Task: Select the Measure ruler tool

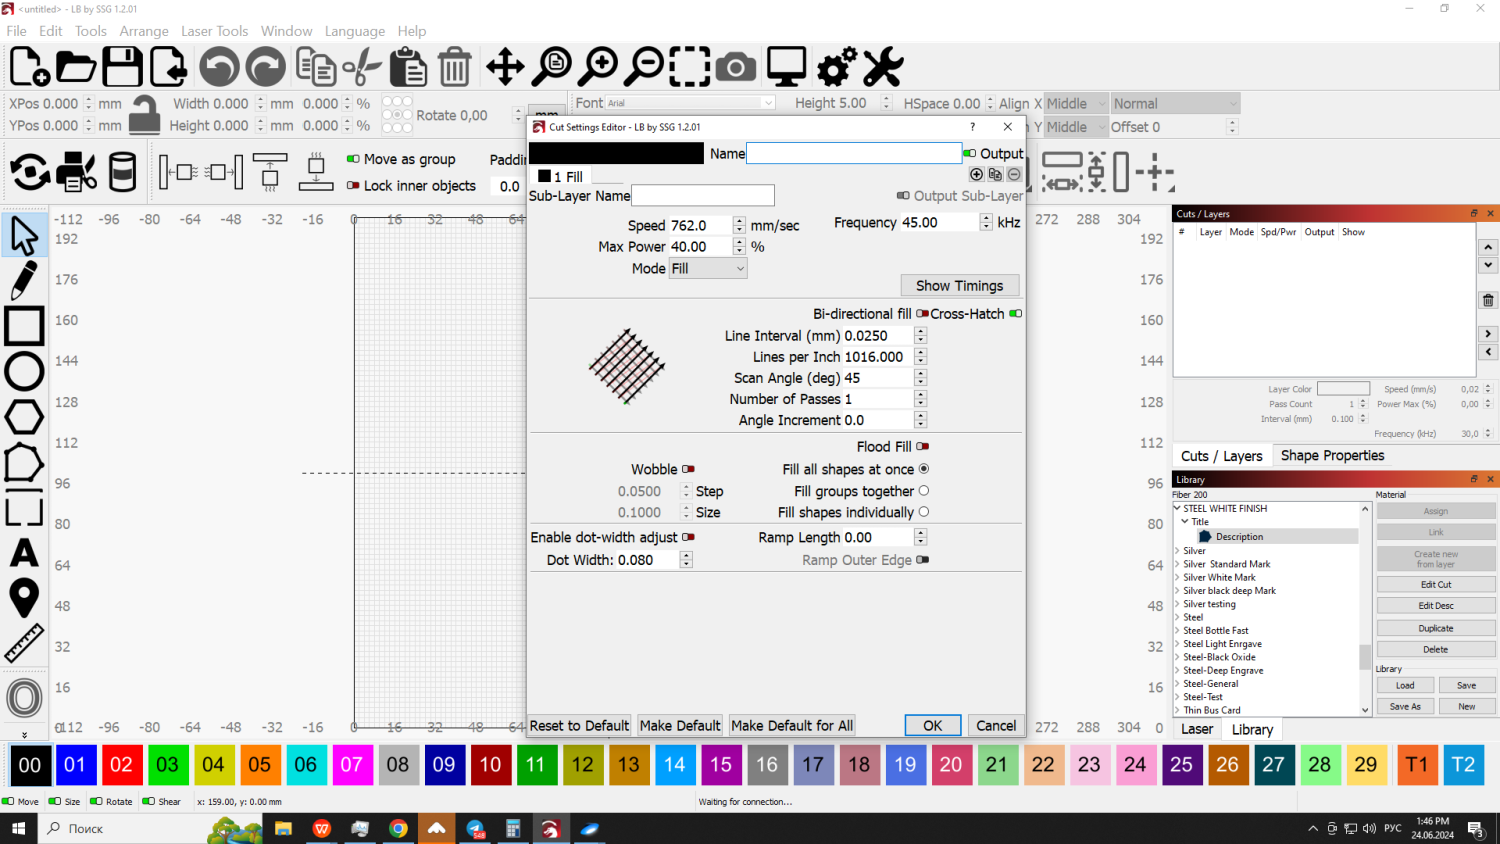Action: click(x=24, y=644)
